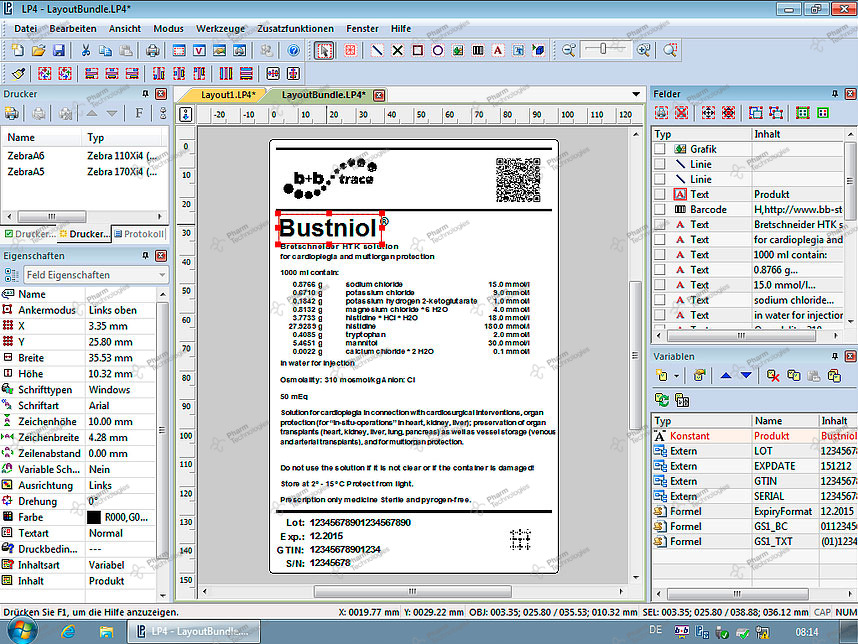Screen dimensions: 858x644
Task: Select the barcode field tool
Action: (x=478, y=50)
